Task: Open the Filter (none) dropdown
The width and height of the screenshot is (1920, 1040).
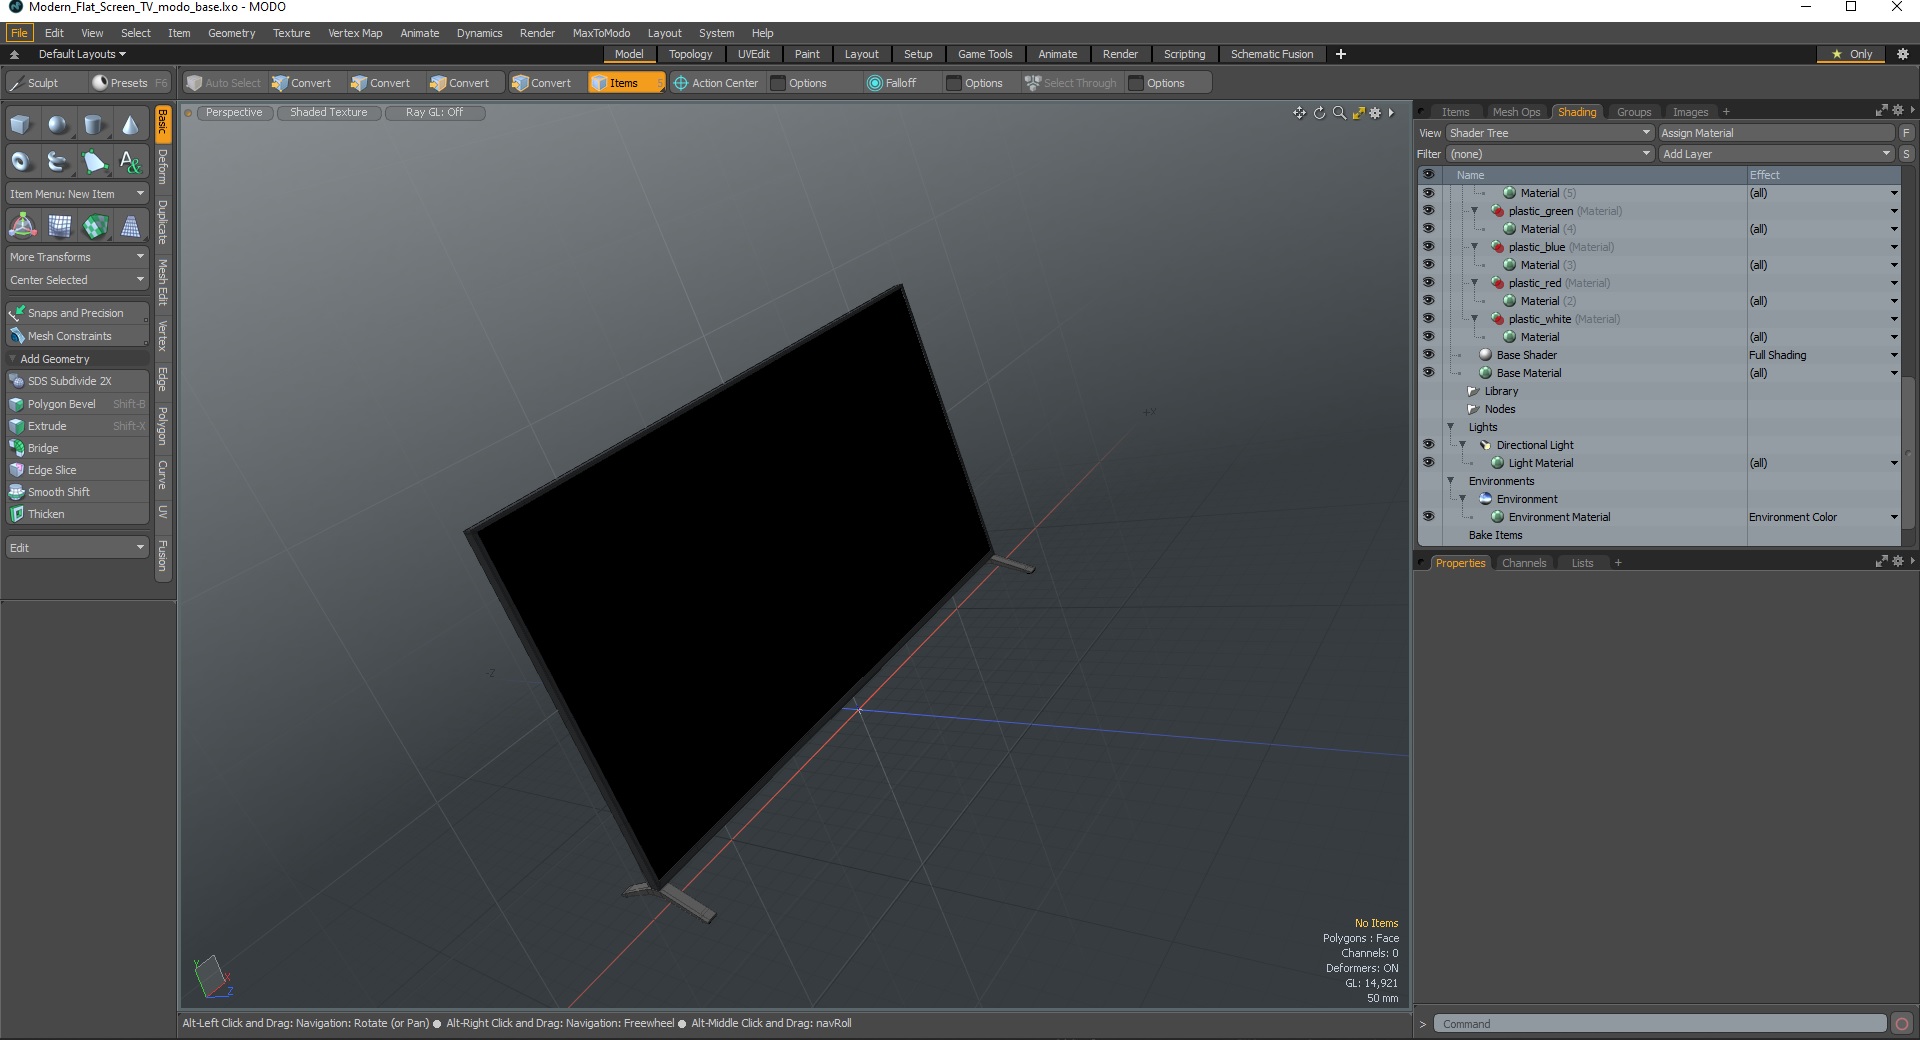Action: 1549,154
